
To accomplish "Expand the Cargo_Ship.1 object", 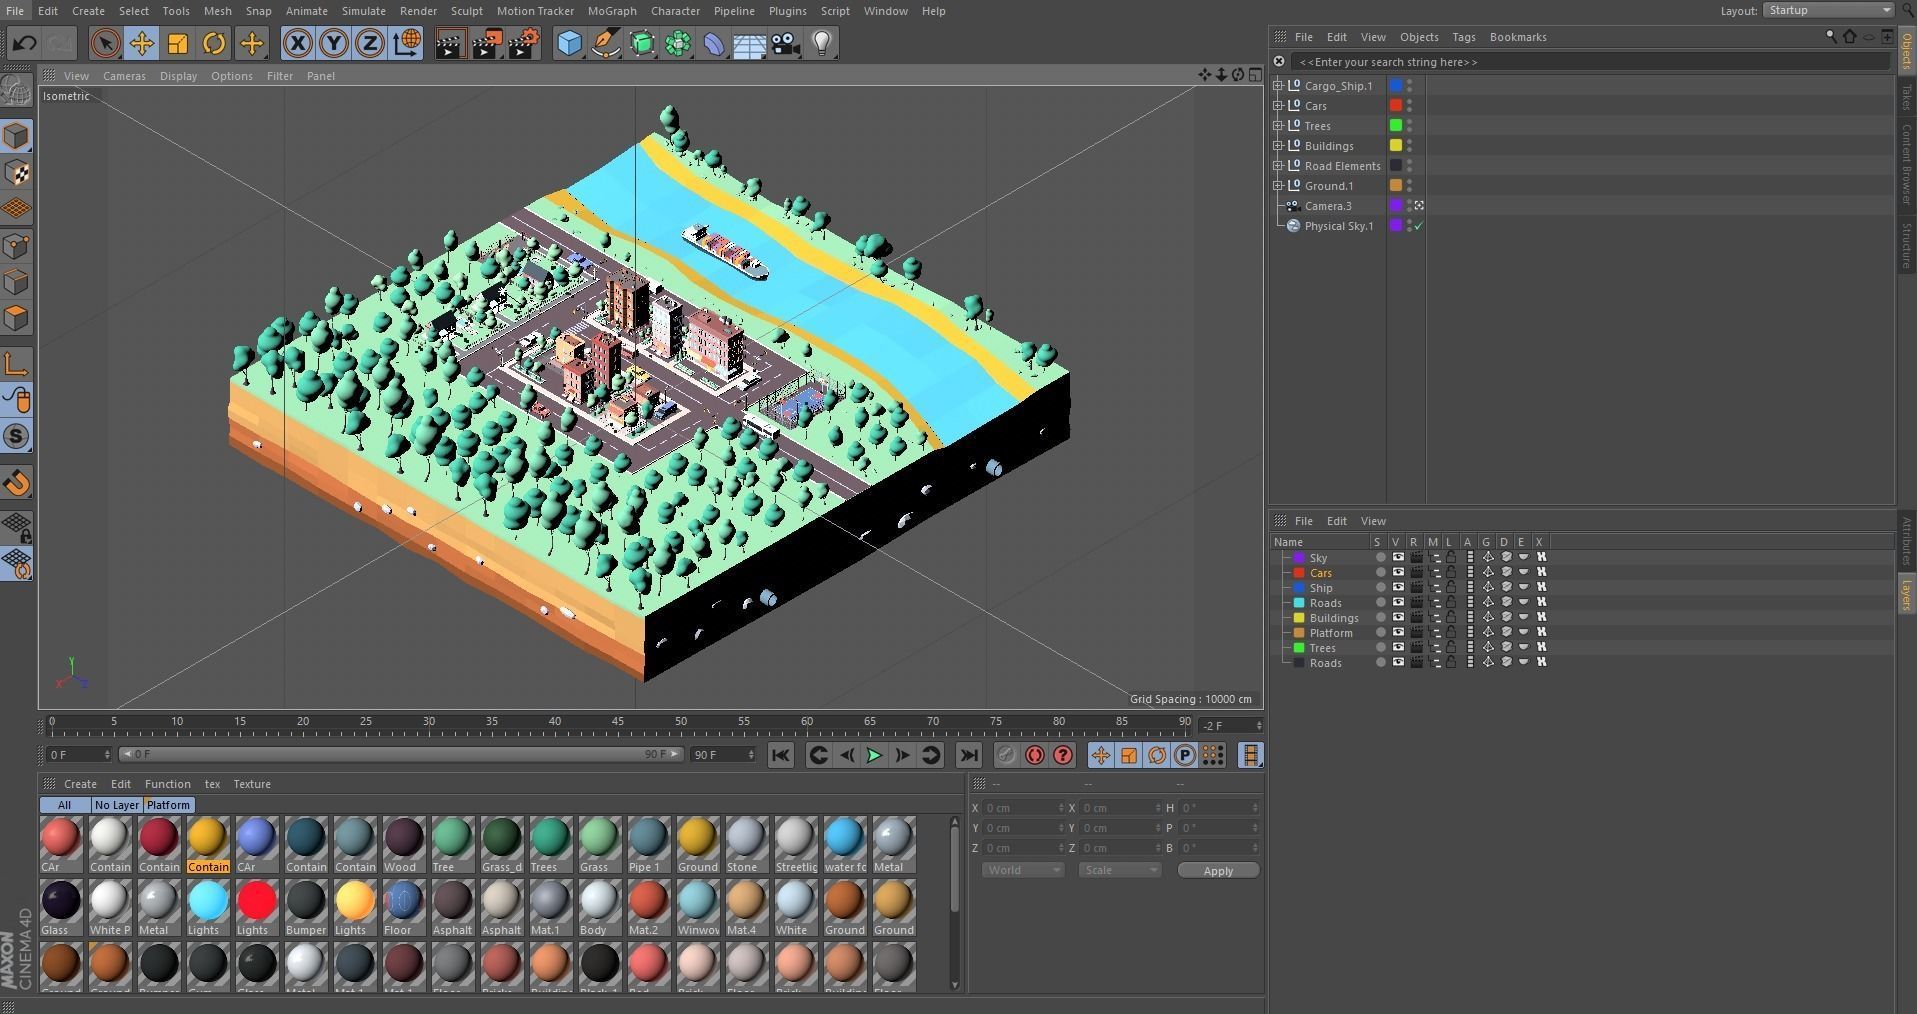I will click(x=1278, y=86).
